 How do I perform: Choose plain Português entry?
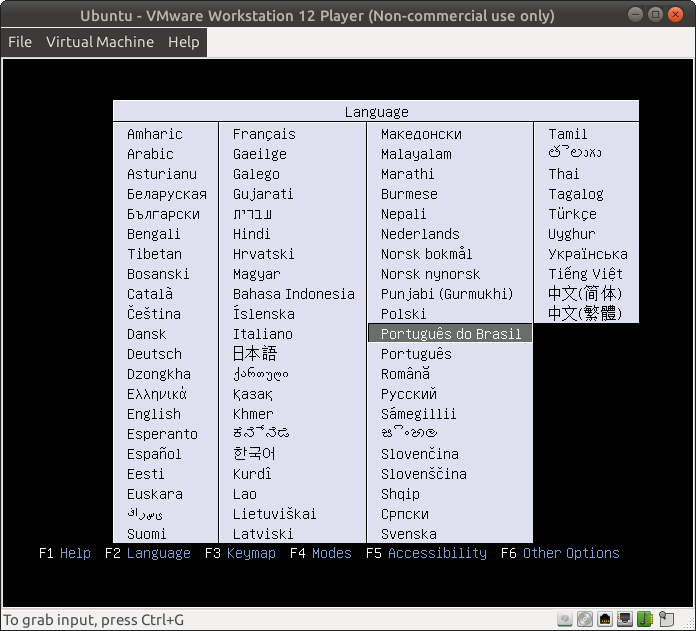click(x=416, y=354)
